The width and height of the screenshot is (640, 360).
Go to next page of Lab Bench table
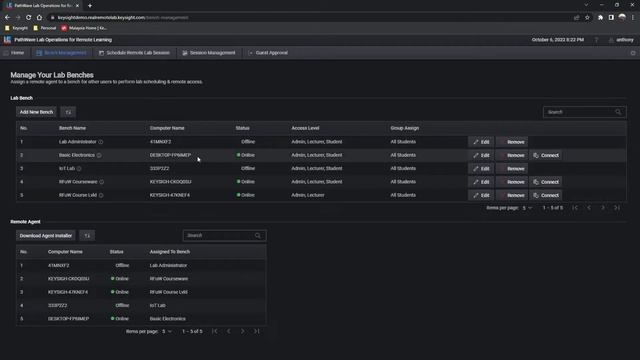coord(603,208)
